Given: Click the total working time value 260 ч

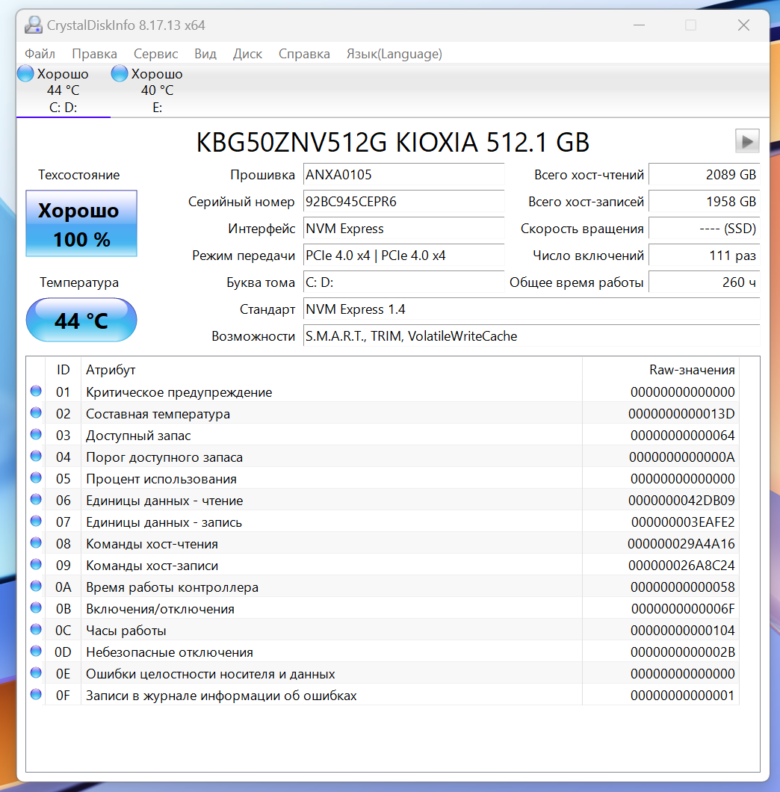Looking at the screenshot, I should 704,282.
